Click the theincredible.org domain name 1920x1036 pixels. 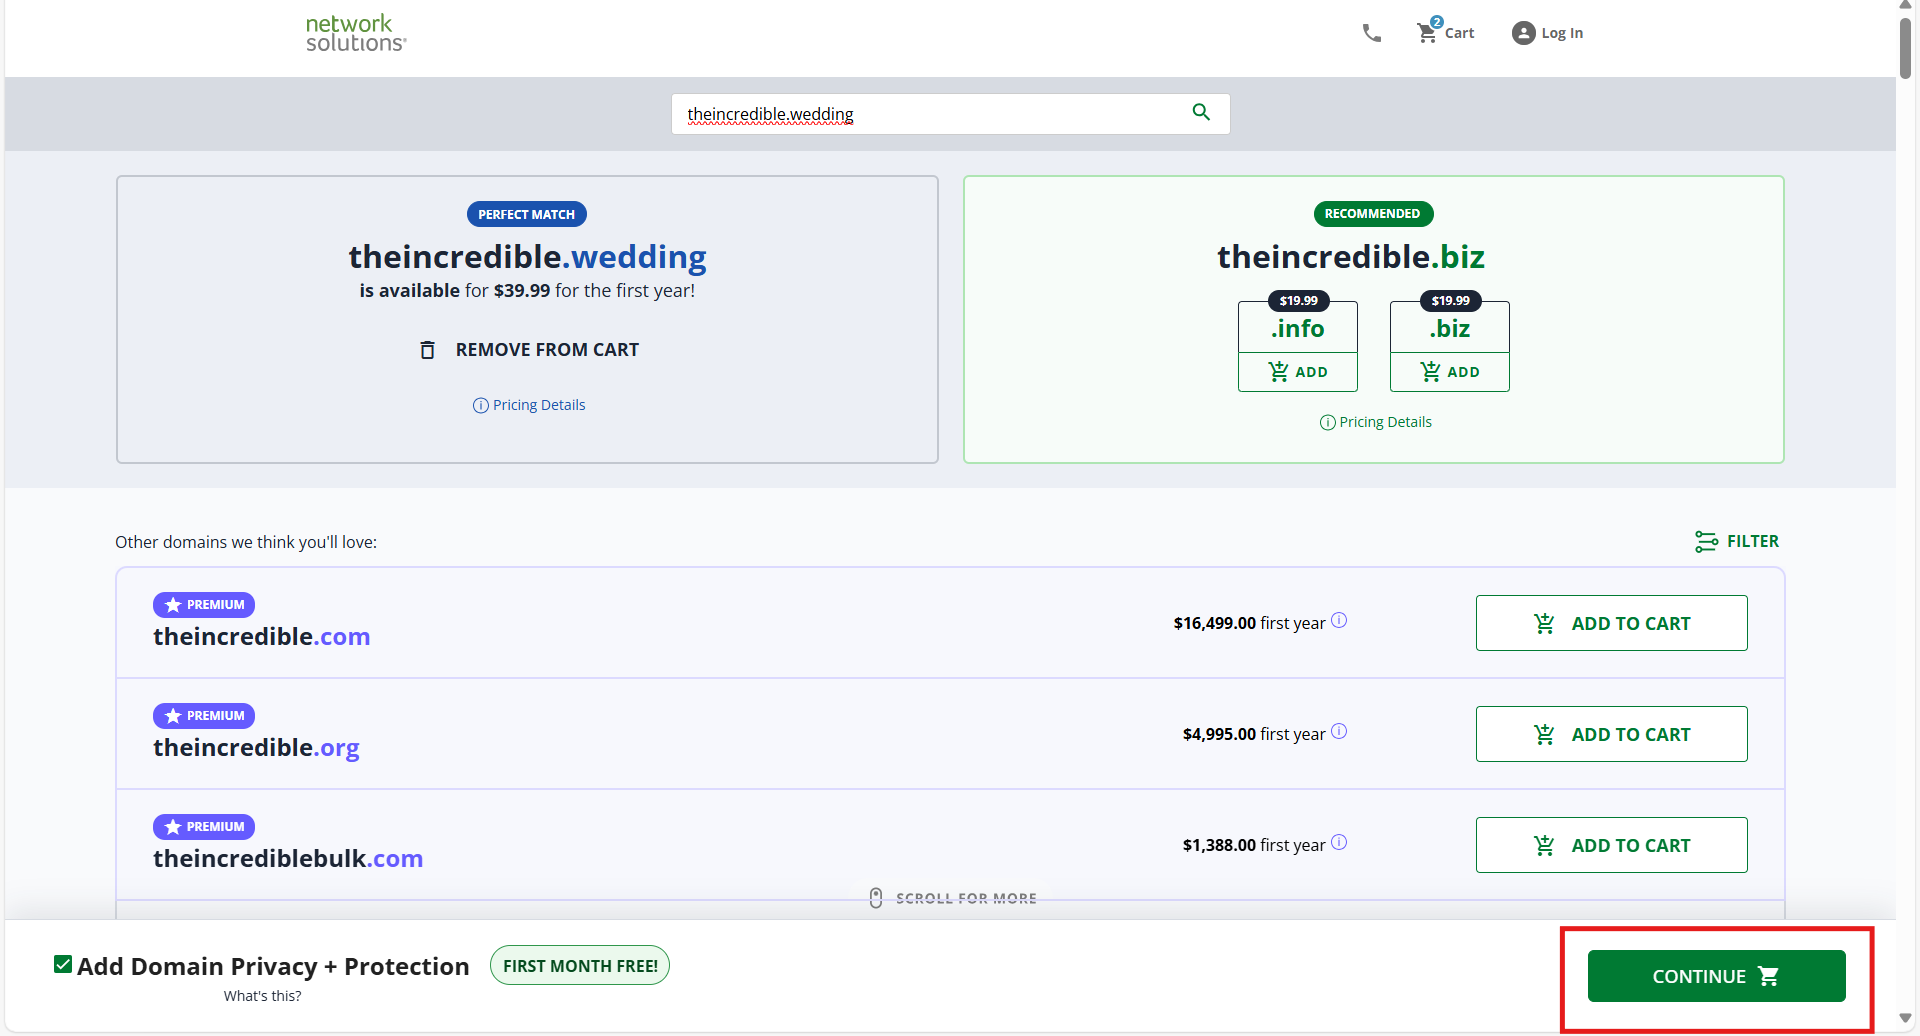(x=256, y=748)
